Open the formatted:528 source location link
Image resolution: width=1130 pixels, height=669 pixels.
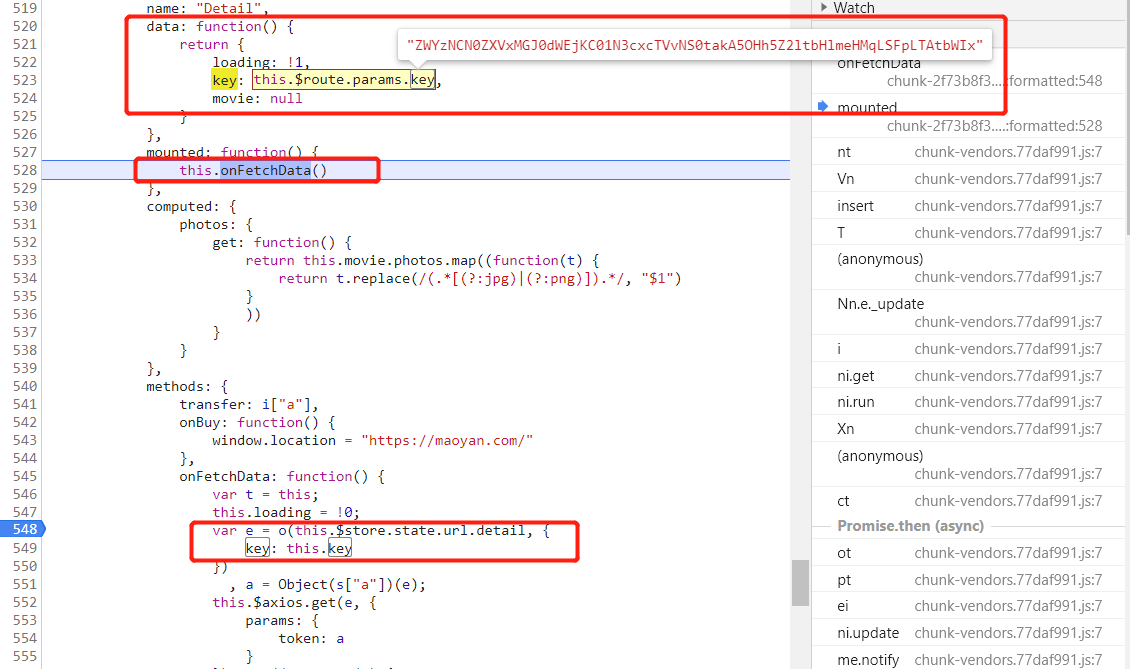tap(994, 125)
